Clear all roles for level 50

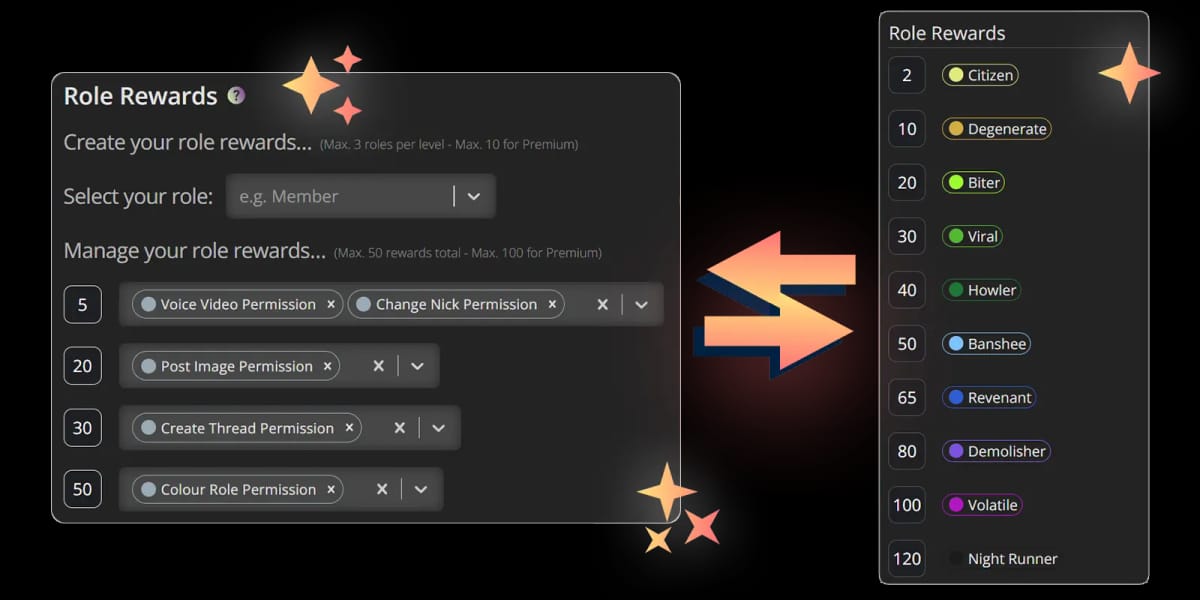coord(381,490)
